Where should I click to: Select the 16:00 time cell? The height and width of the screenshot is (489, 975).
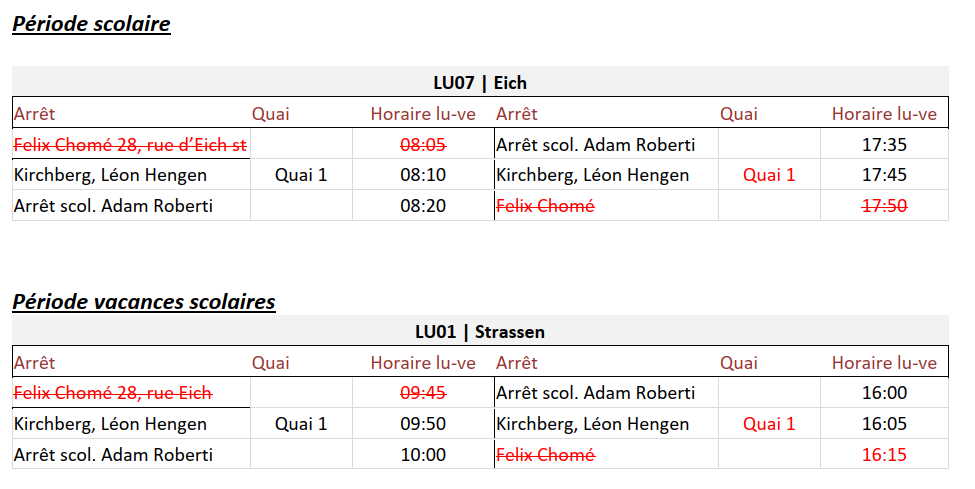(884, 393)
